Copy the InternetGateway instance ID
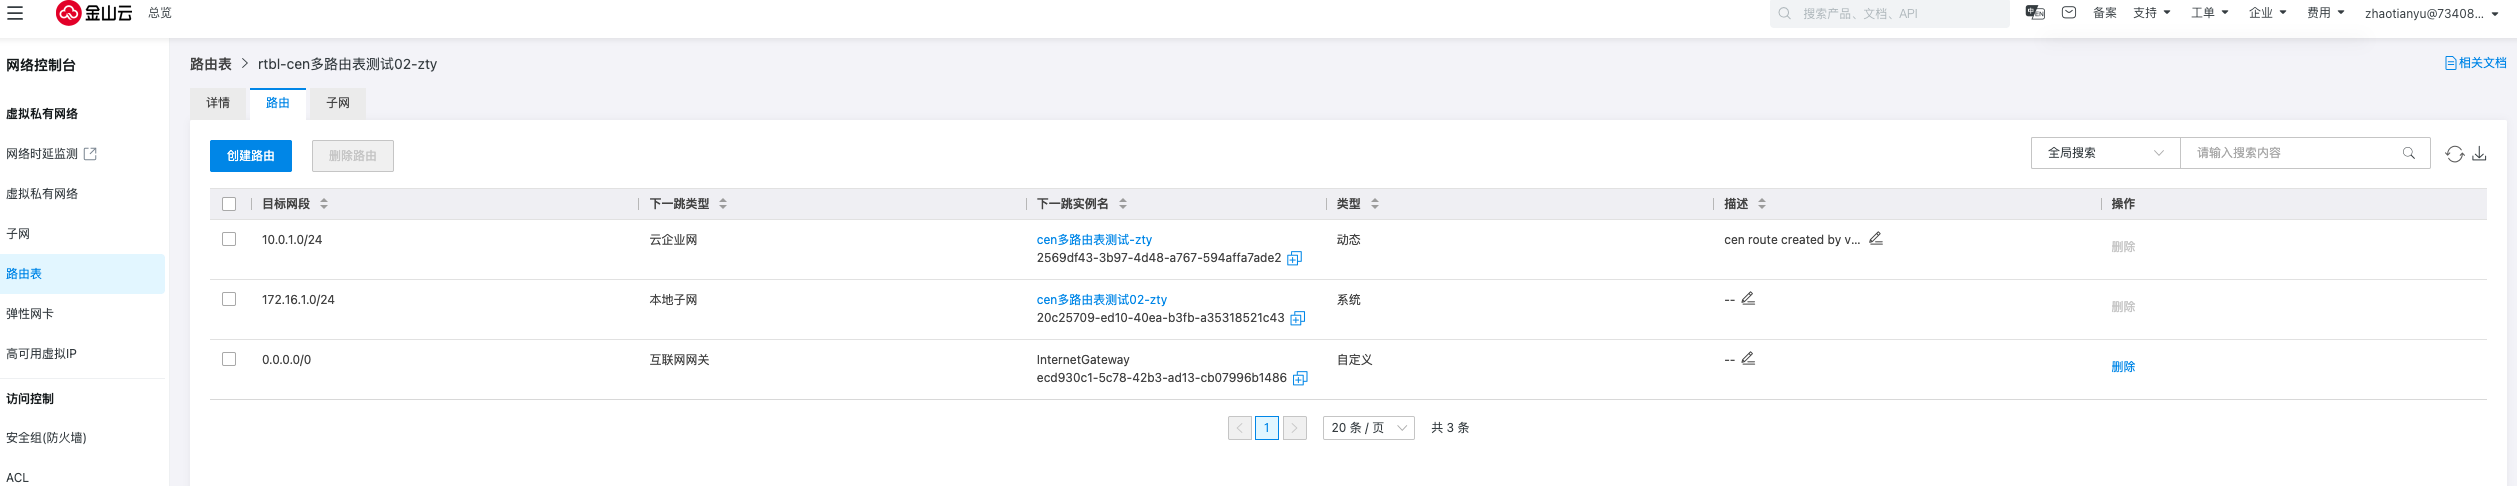Image resolution: width=2517 pixels, height=486 pixels. pos(1300,378)
